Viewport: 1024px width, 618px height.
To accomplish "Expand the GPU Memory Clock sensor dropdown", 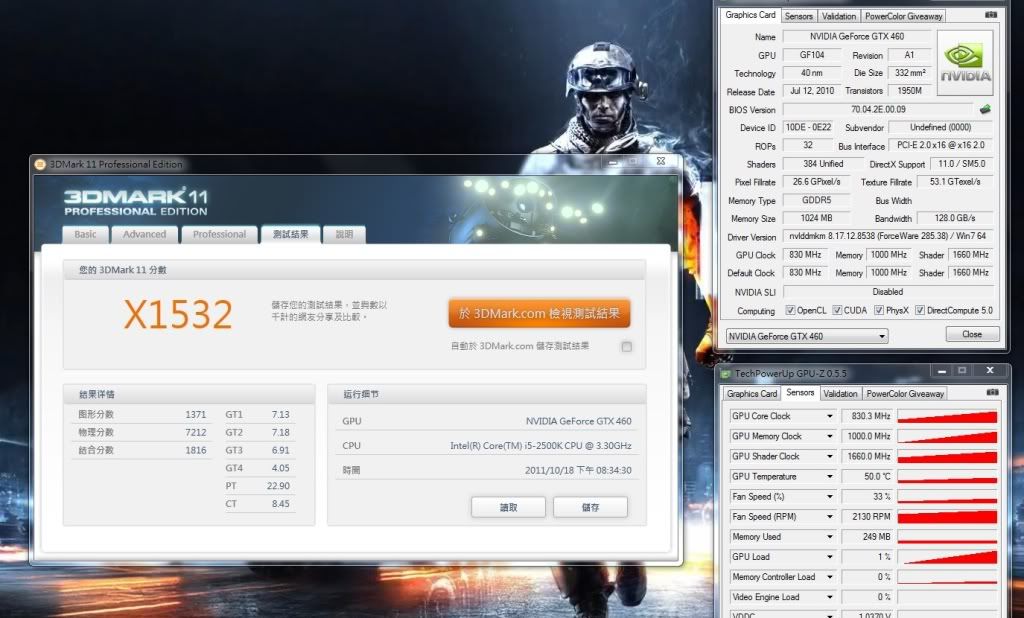I will (830, 436).
